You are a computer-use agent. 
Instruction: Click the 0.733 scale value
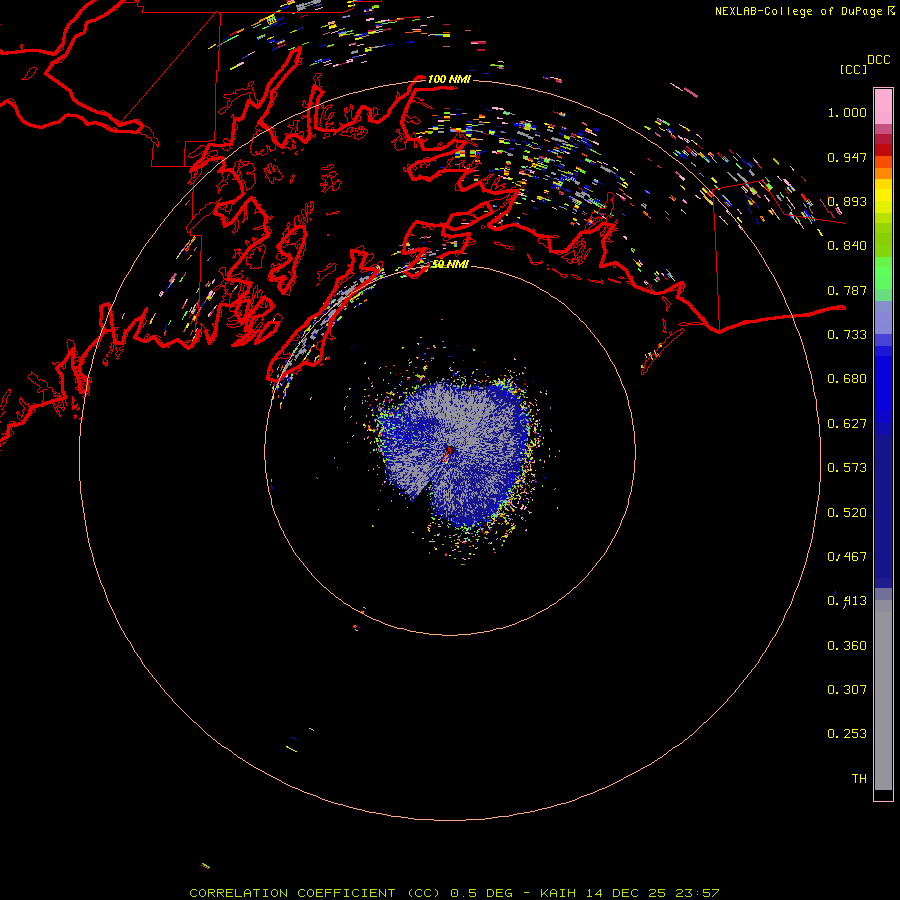coord(847,335)
